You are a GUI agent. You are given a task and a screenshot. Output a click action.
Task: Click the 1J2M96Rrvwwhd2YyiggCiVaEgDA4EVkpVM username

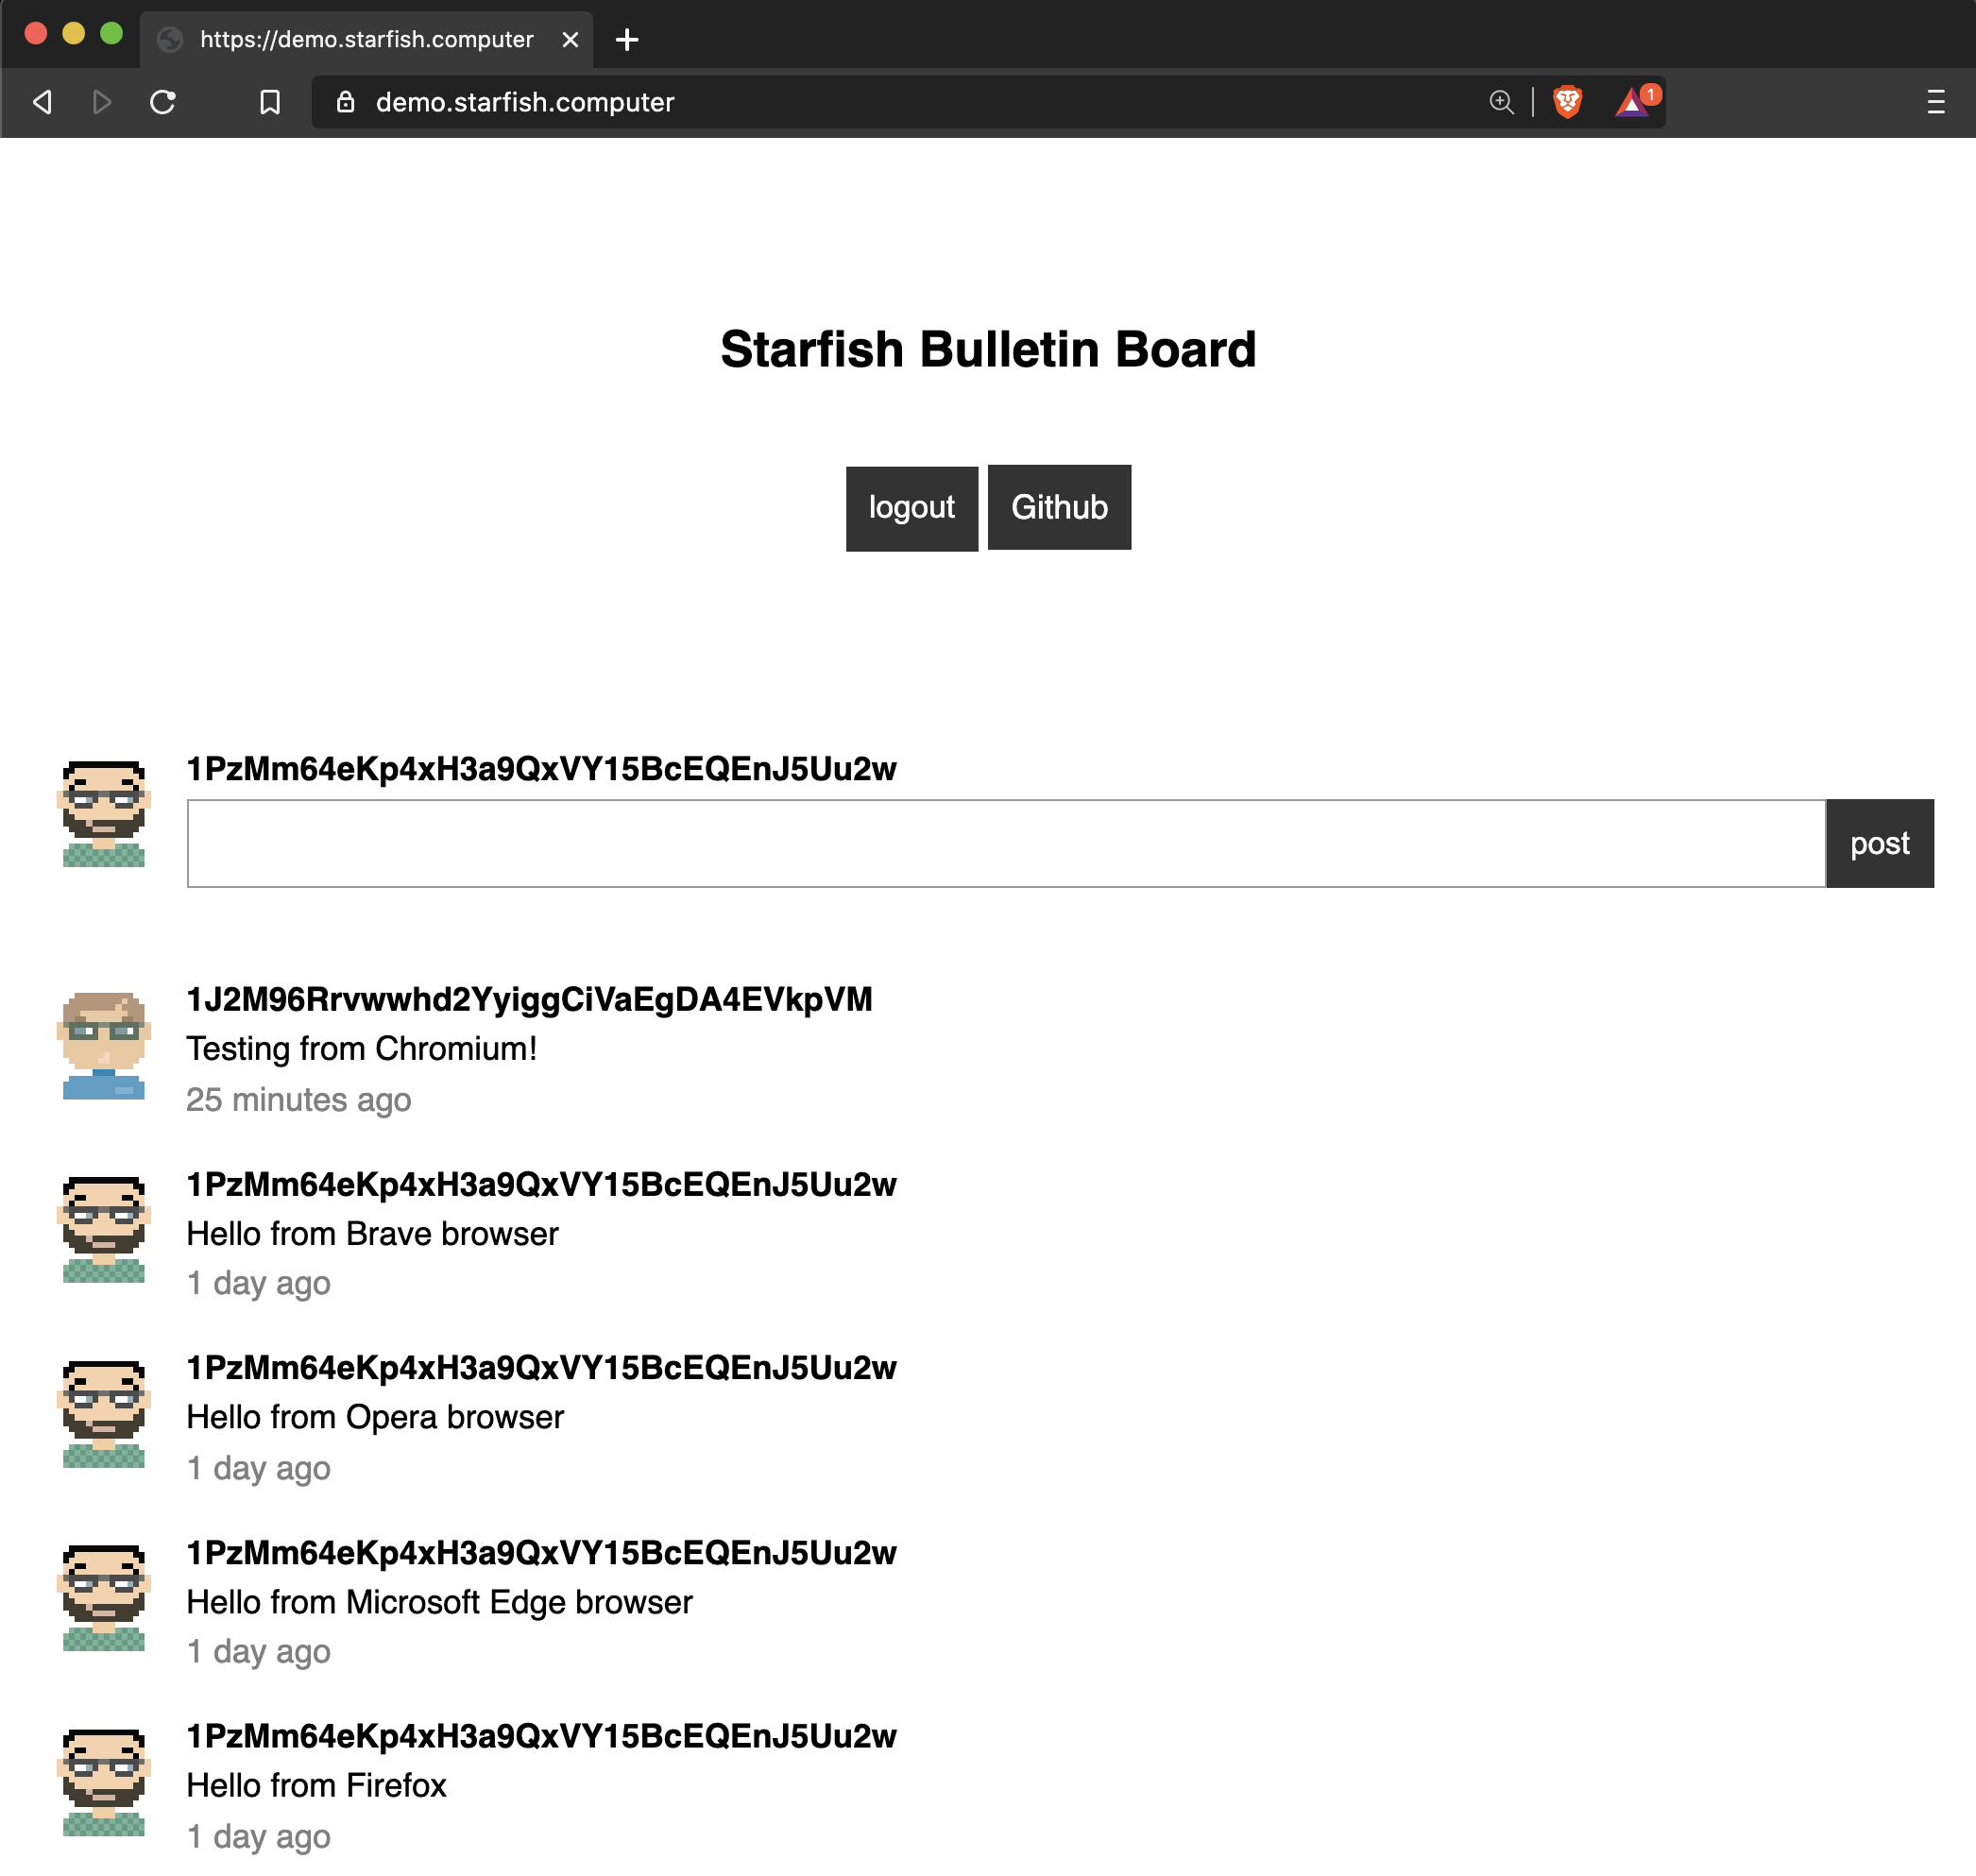point(529,999)
